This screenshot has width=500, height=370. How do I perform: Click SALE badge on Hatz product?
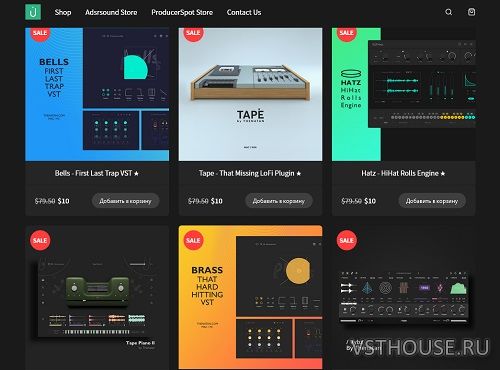click(347, 33)
